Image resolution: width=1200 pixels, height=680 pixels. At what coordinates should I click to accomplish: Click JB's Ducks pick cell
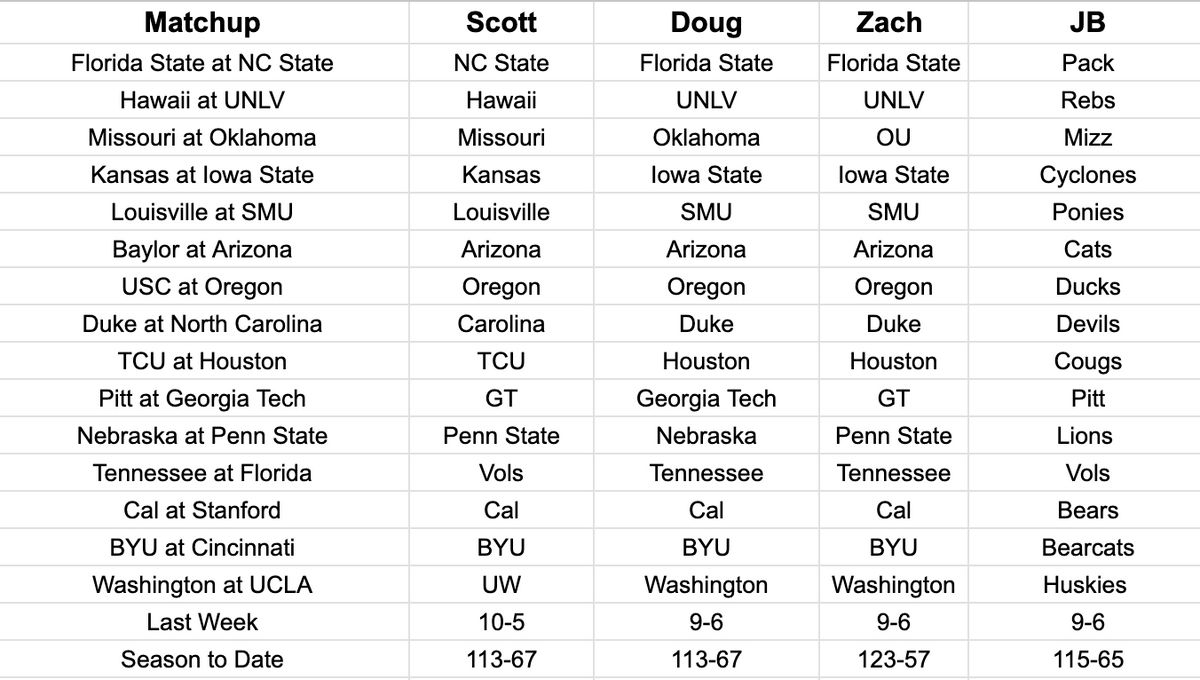click(x=1087, y=287)
